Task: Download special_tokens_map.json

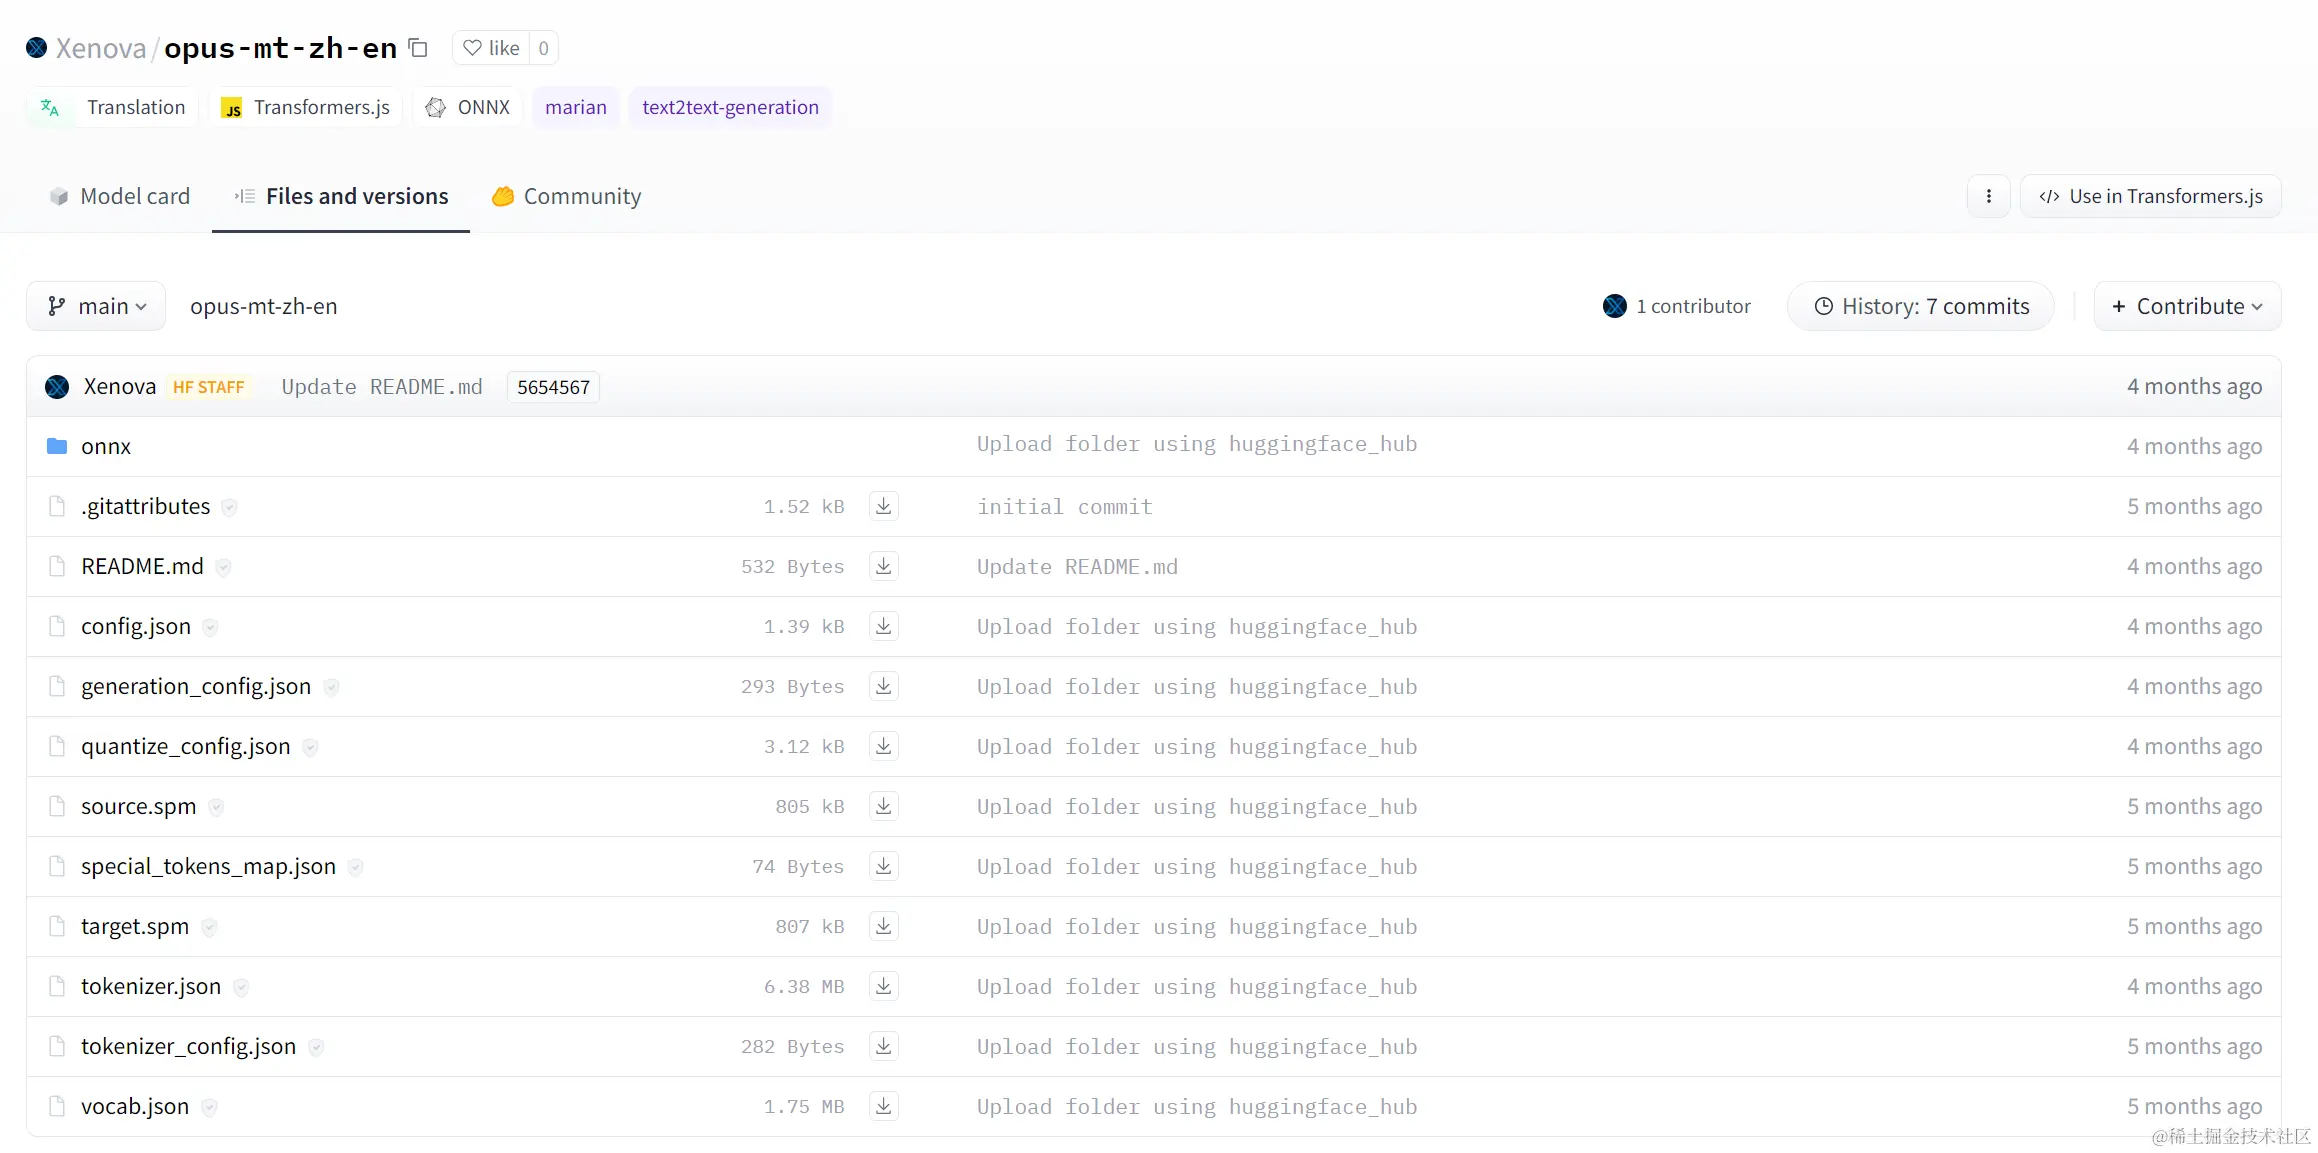Action: pos(883,866)
